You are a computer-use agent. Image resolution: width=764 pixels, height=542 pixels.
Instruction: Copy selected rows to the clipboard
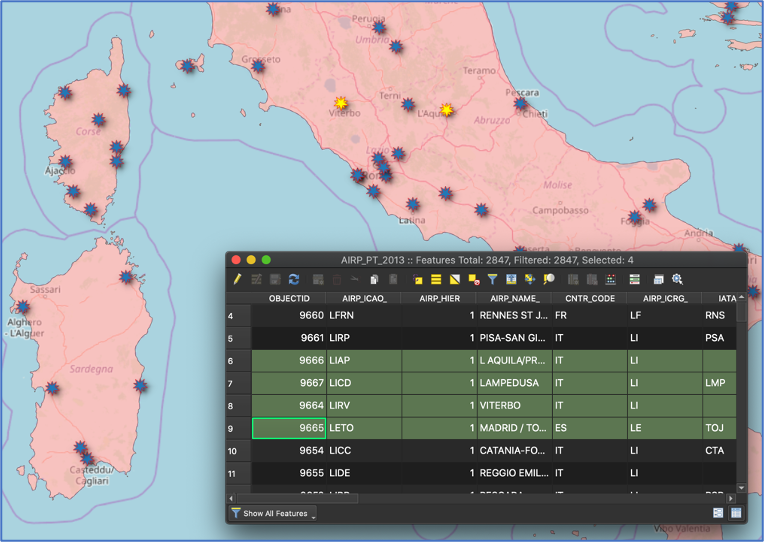tap(373, 280)
